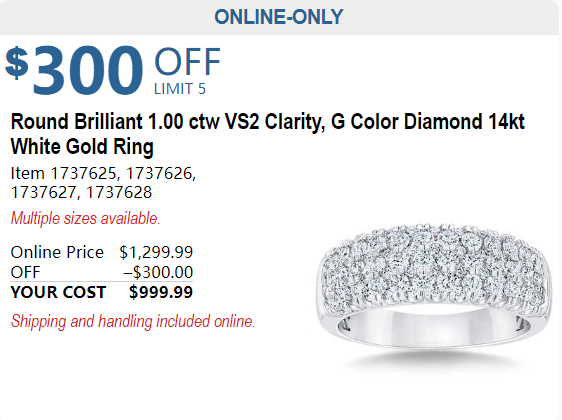Open the Round Brilliant diamond ring title
This screenshot has width=562, height=420.
click(268, 134)
